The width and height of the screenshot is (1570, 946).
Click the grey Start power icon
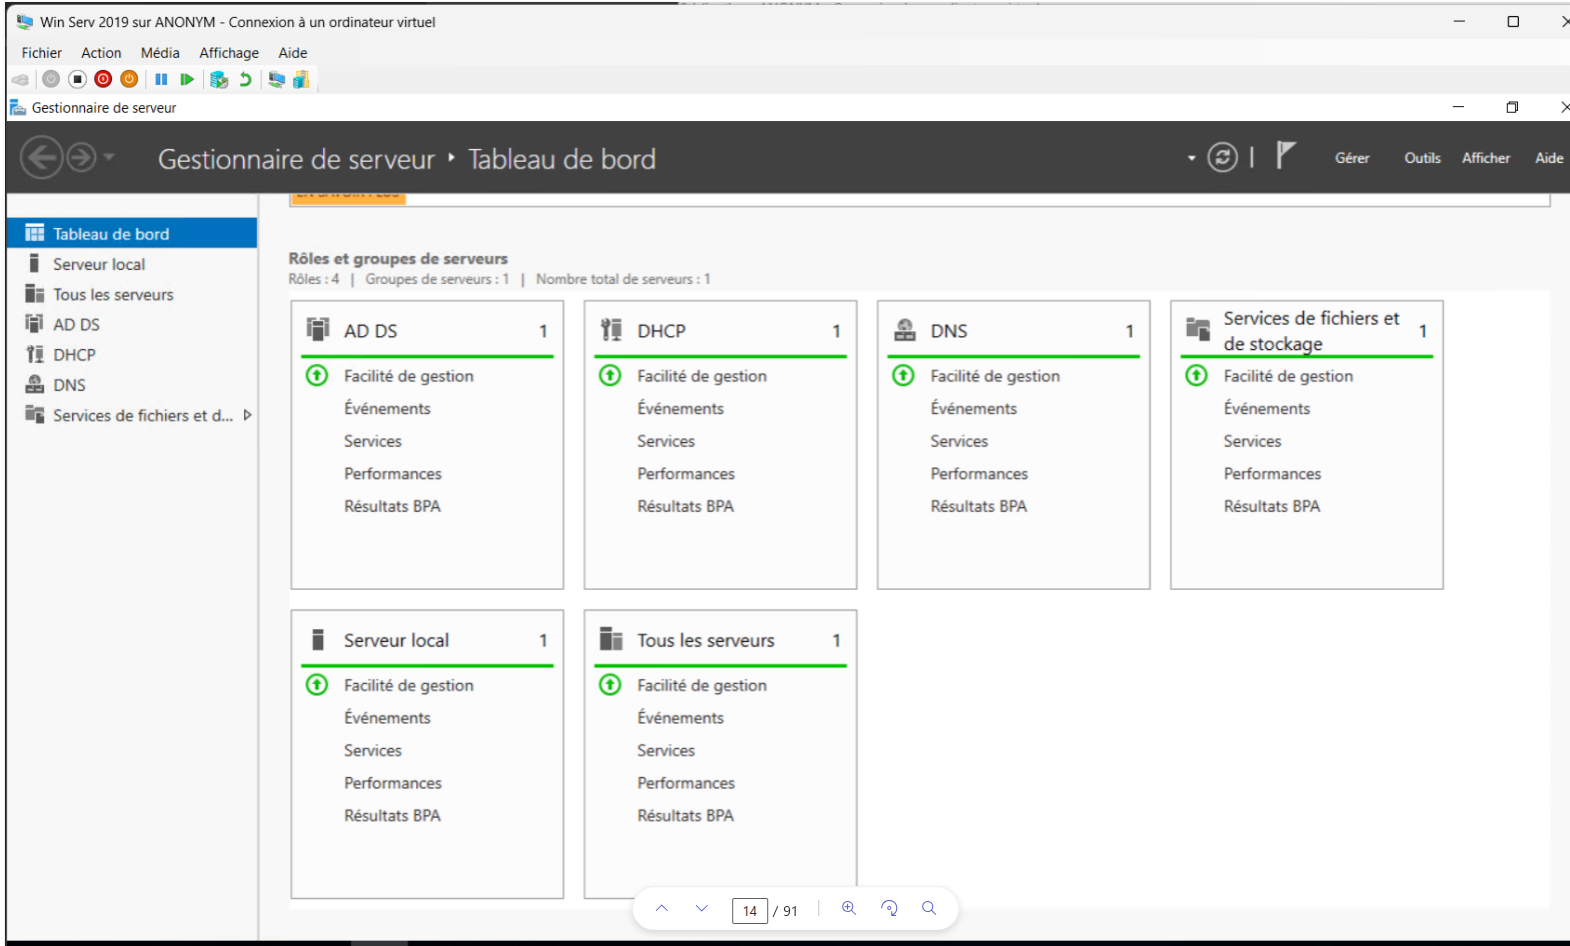51,79
